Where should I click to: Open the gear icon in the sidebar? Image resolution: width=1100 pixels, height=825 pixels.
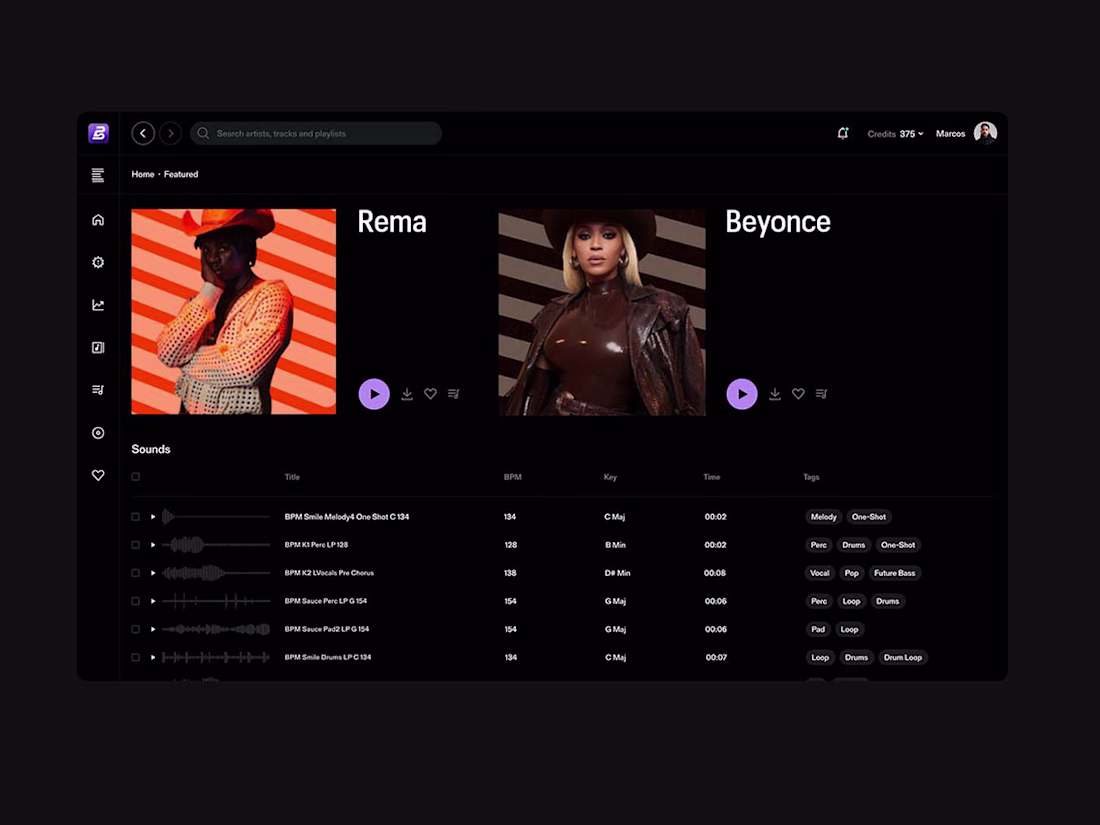click(98, 262)
